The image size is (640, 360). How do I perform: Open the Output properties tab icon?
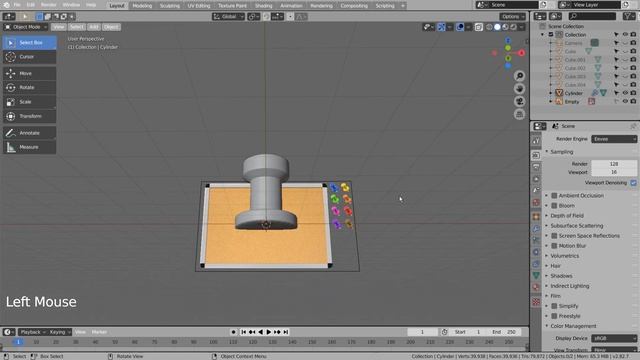(x=536, y=167)
